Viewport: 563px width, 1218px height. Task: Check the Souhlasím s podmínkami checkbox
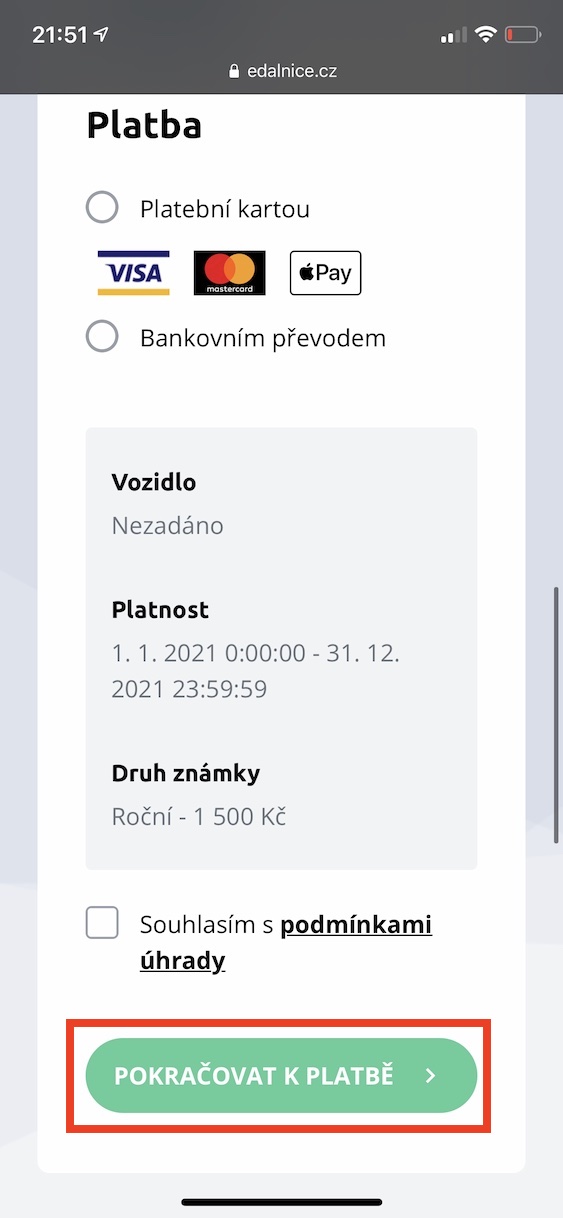point(102,923)
